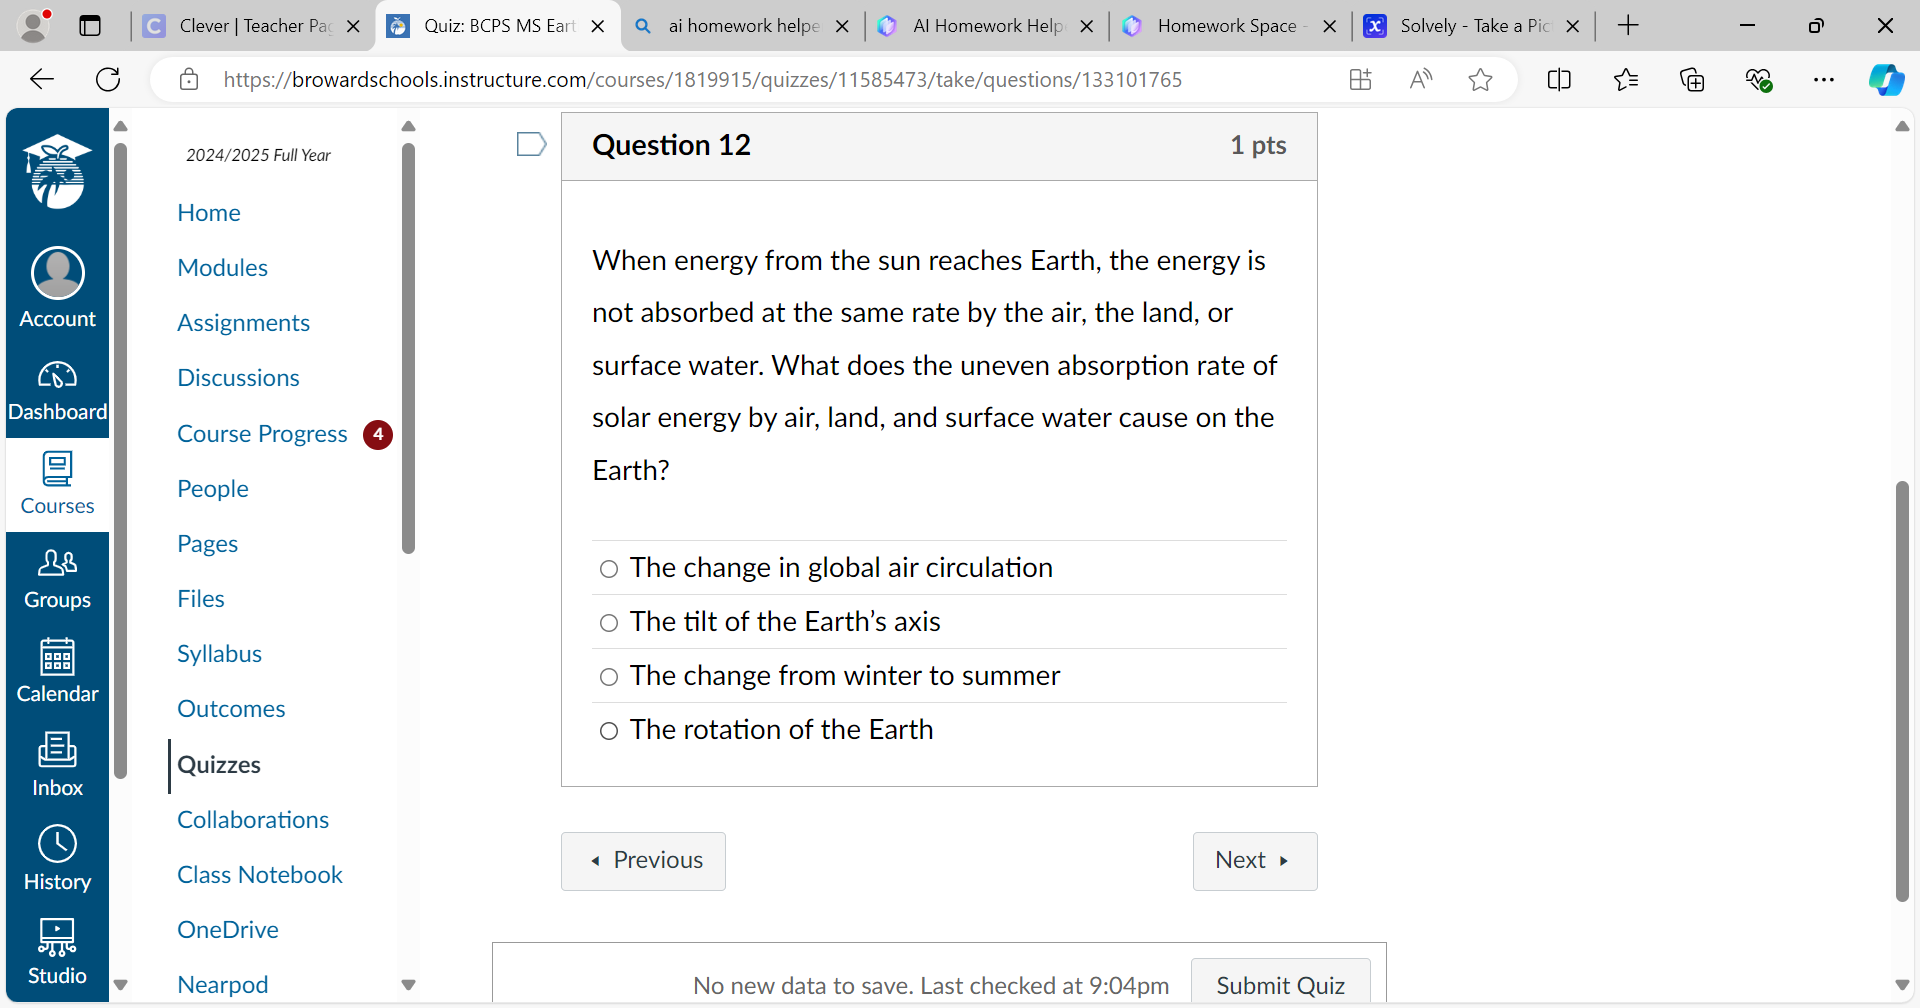Open the Class Notebook link
Screen dimensions: 1920x1008
[x=260, y=875]
